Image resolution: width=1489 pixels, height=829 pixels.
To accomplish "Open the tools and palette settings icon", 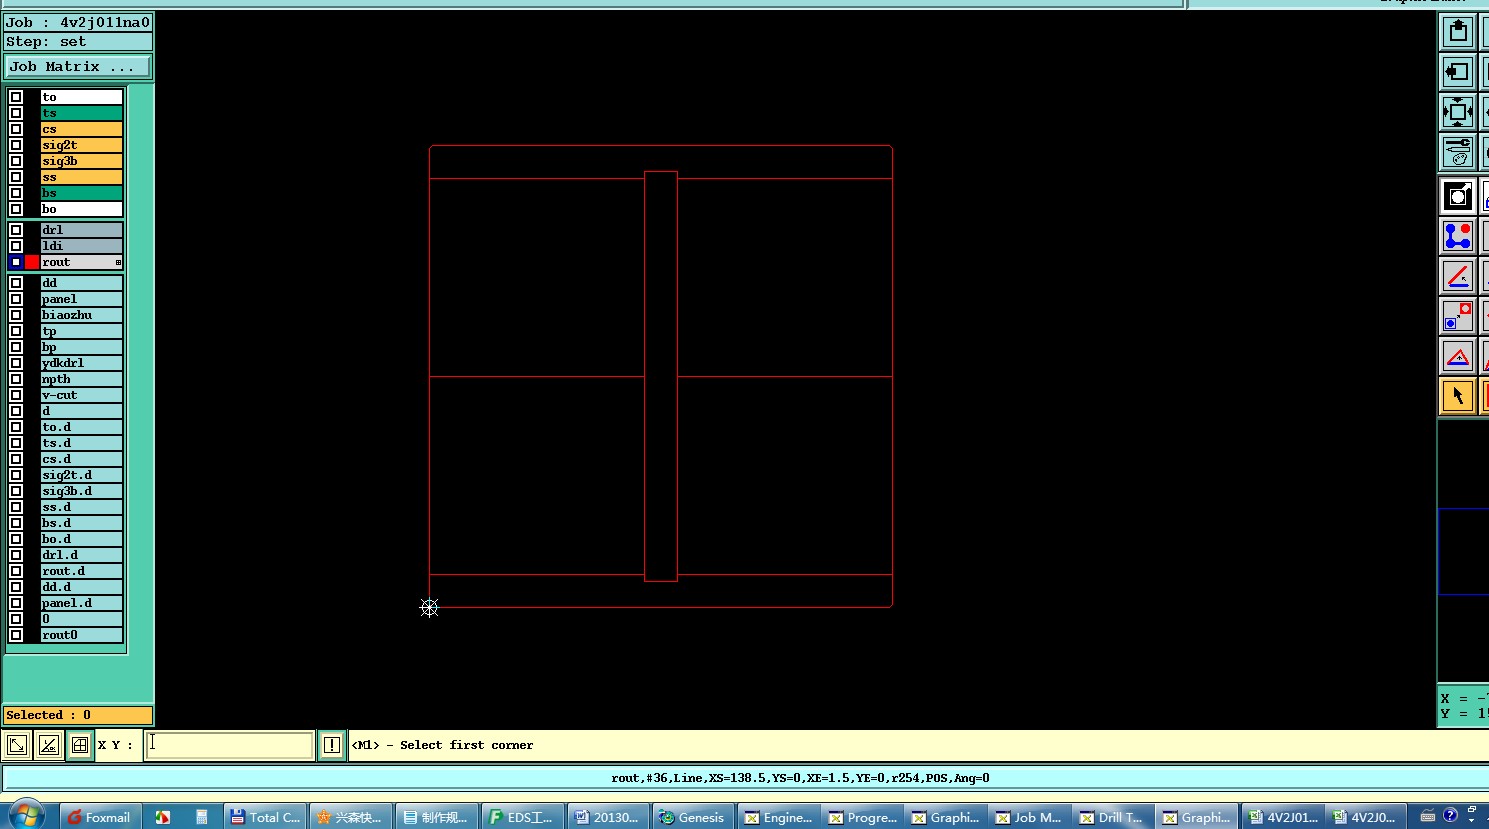I will coord(1458,152).
